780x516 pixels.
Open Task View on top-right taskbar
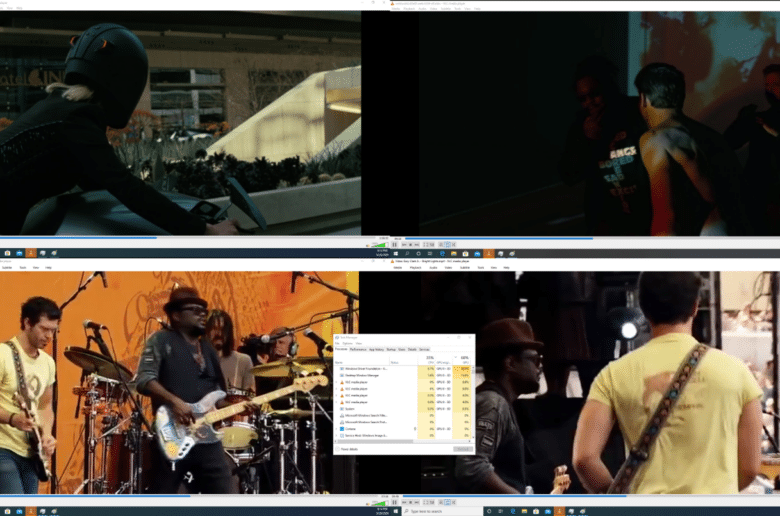pos(430,254)
